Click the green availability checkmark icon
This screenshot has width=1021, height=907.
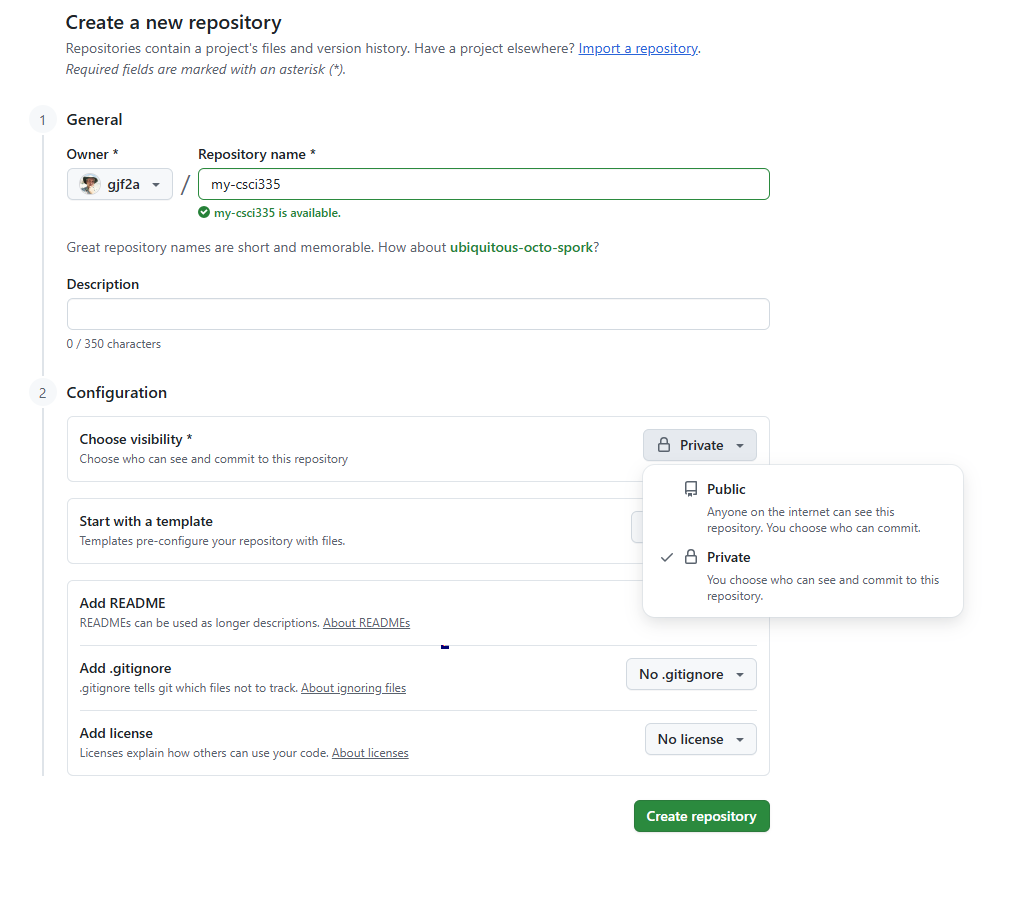pyautogui.click(x=204, y=212)
